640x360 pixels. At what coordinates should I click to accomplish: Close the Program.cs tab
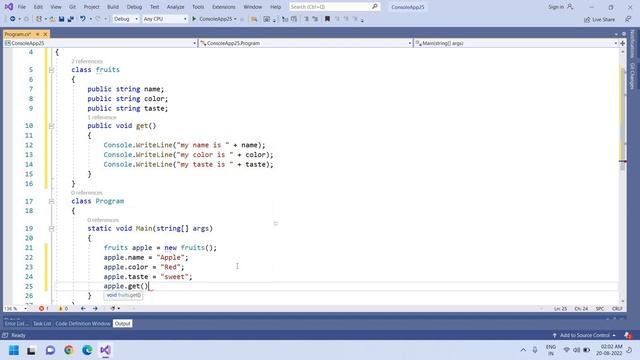(x=45, y=34)
